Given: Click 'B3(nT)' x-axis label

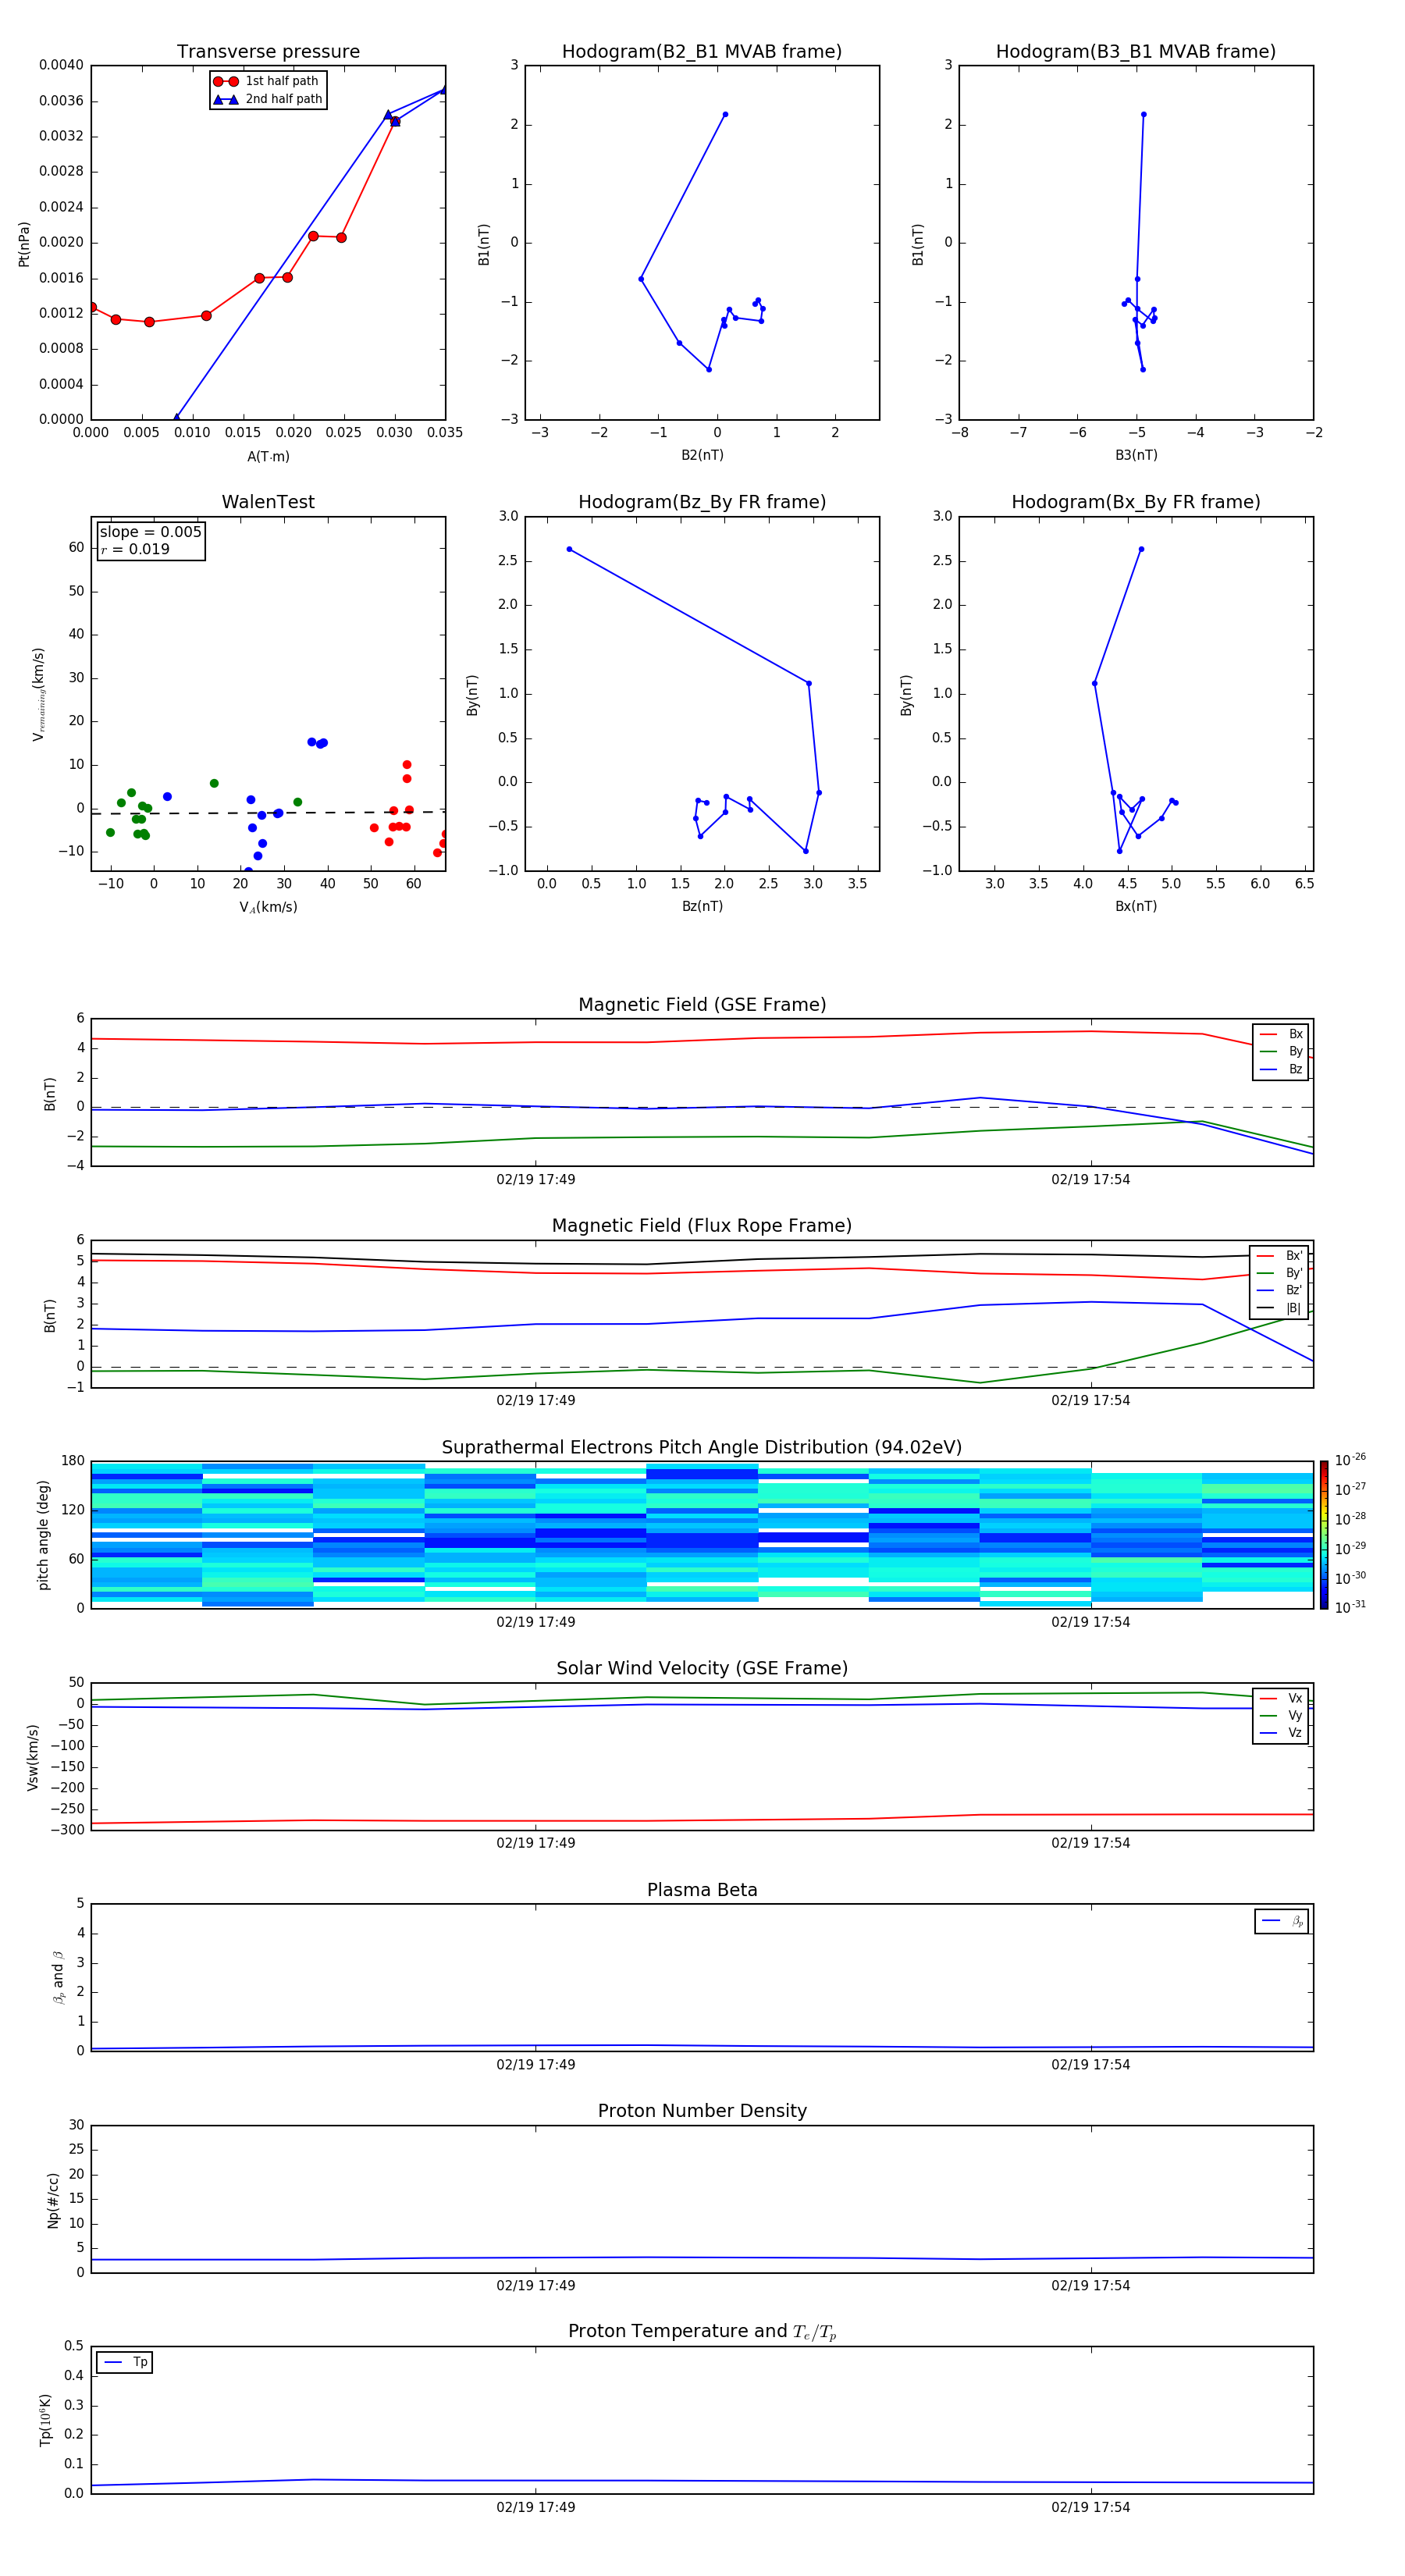Looking at the screenshot, I should tap(1136, 455).
